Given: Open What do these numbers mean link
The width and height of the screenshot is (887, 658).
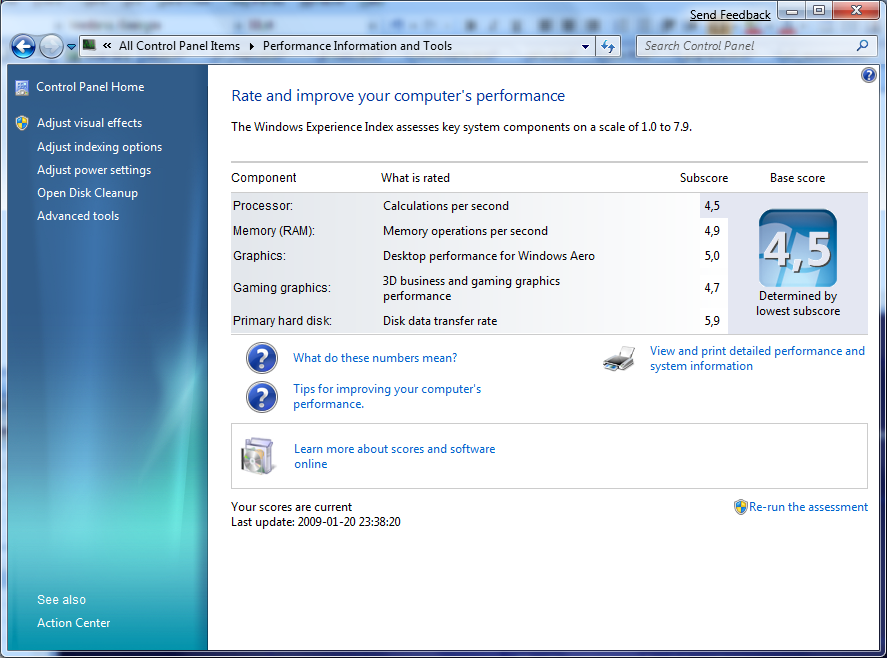Looking at the screenshot, I should [375, 358].
